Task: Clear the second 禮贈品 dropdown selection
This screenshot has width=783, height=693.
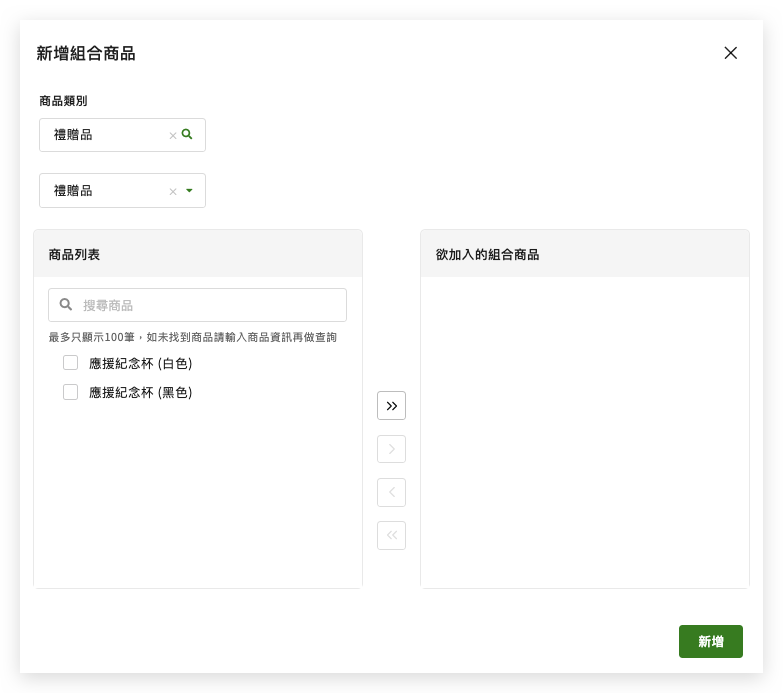Action: coord(173,192)
